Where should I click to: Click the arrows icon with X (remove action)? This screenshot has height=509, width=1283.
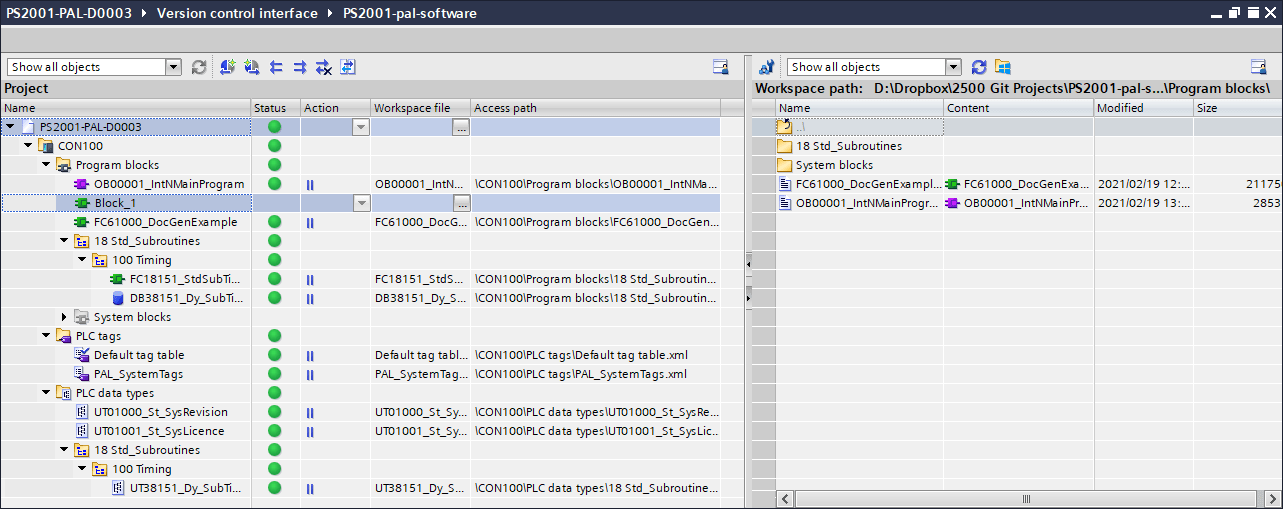[x=323, y=67]
